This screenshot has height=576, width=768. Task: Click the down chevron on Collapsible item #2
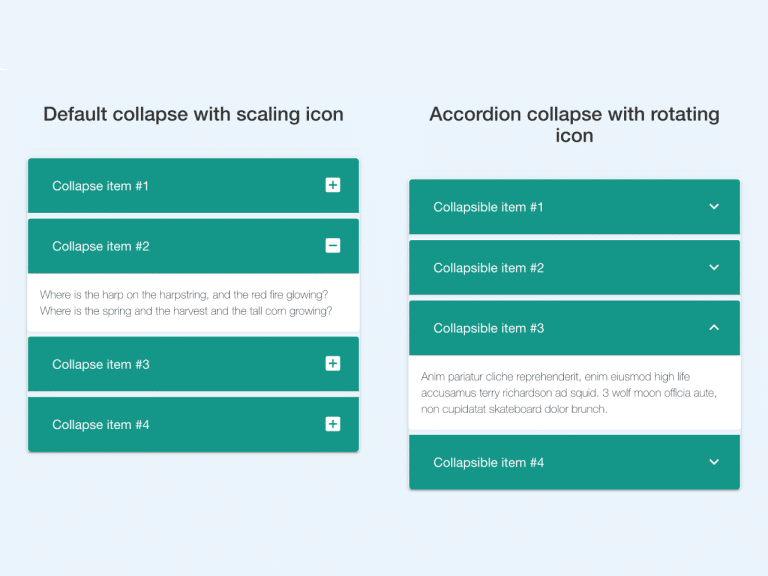(714, 268)
